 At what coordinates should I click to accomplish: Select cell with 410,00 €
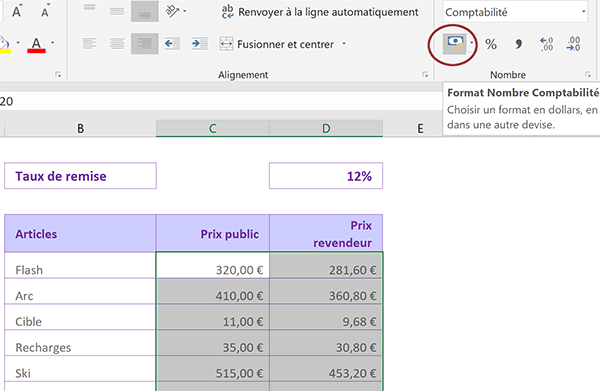tap(213, 292)
